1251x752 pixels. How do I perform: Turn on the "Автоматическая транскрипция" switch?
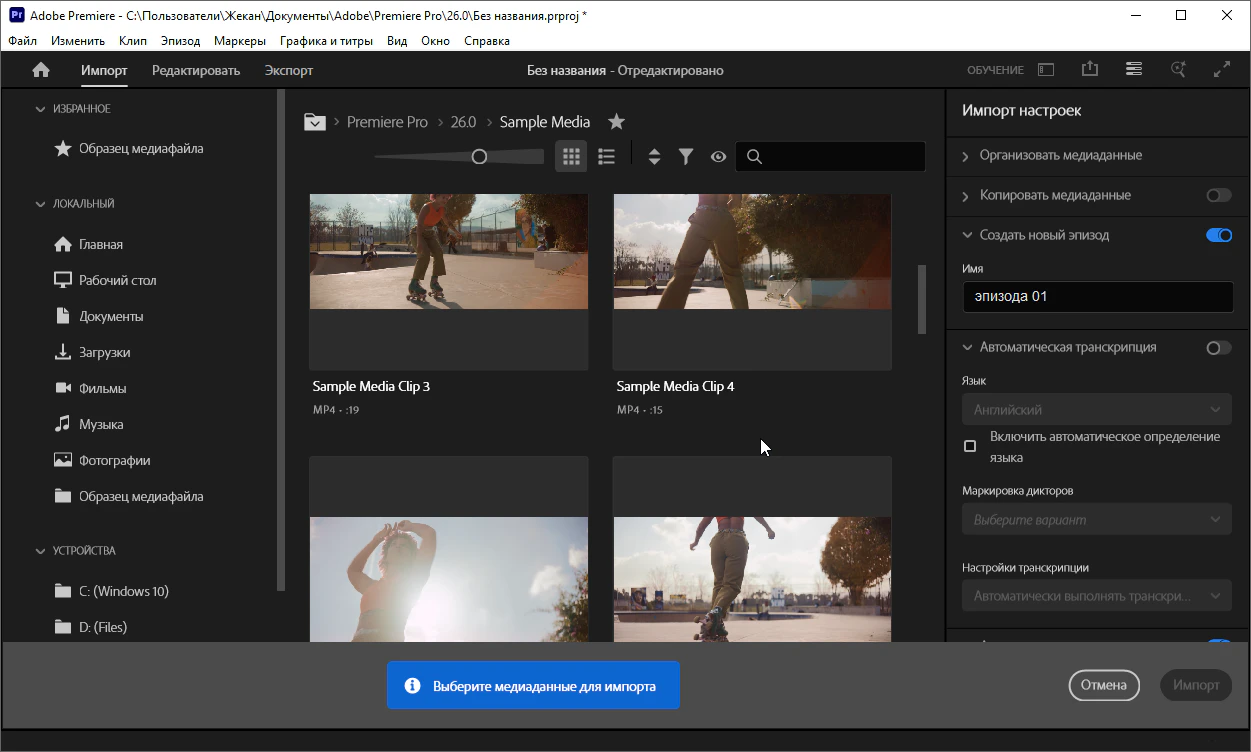[1218, 348]
